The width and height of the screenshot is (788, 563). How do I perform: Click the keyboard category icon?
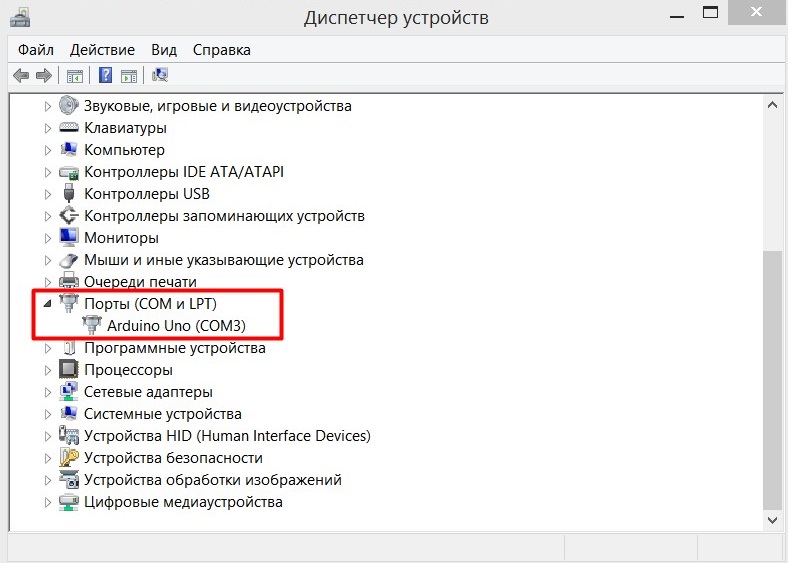coord(69,128)
